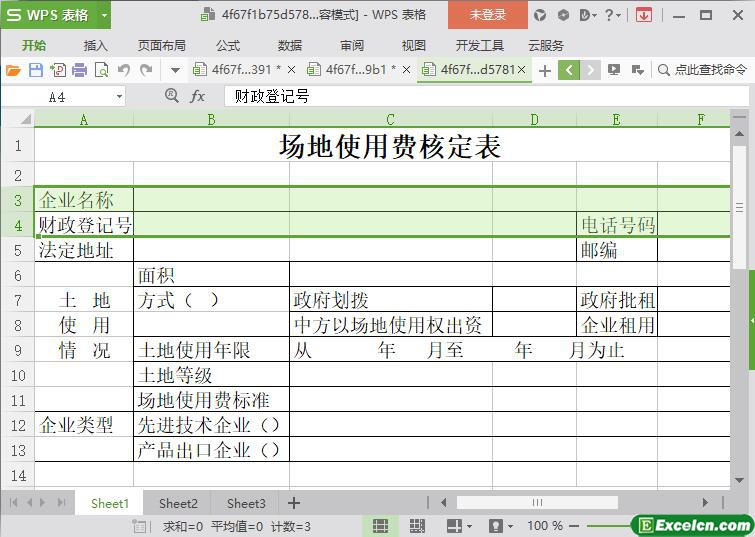The width and height of the screenshot is (755, 537).
Task: Open the Name Box dropdown arrow
Action: (x=120, y=97)
